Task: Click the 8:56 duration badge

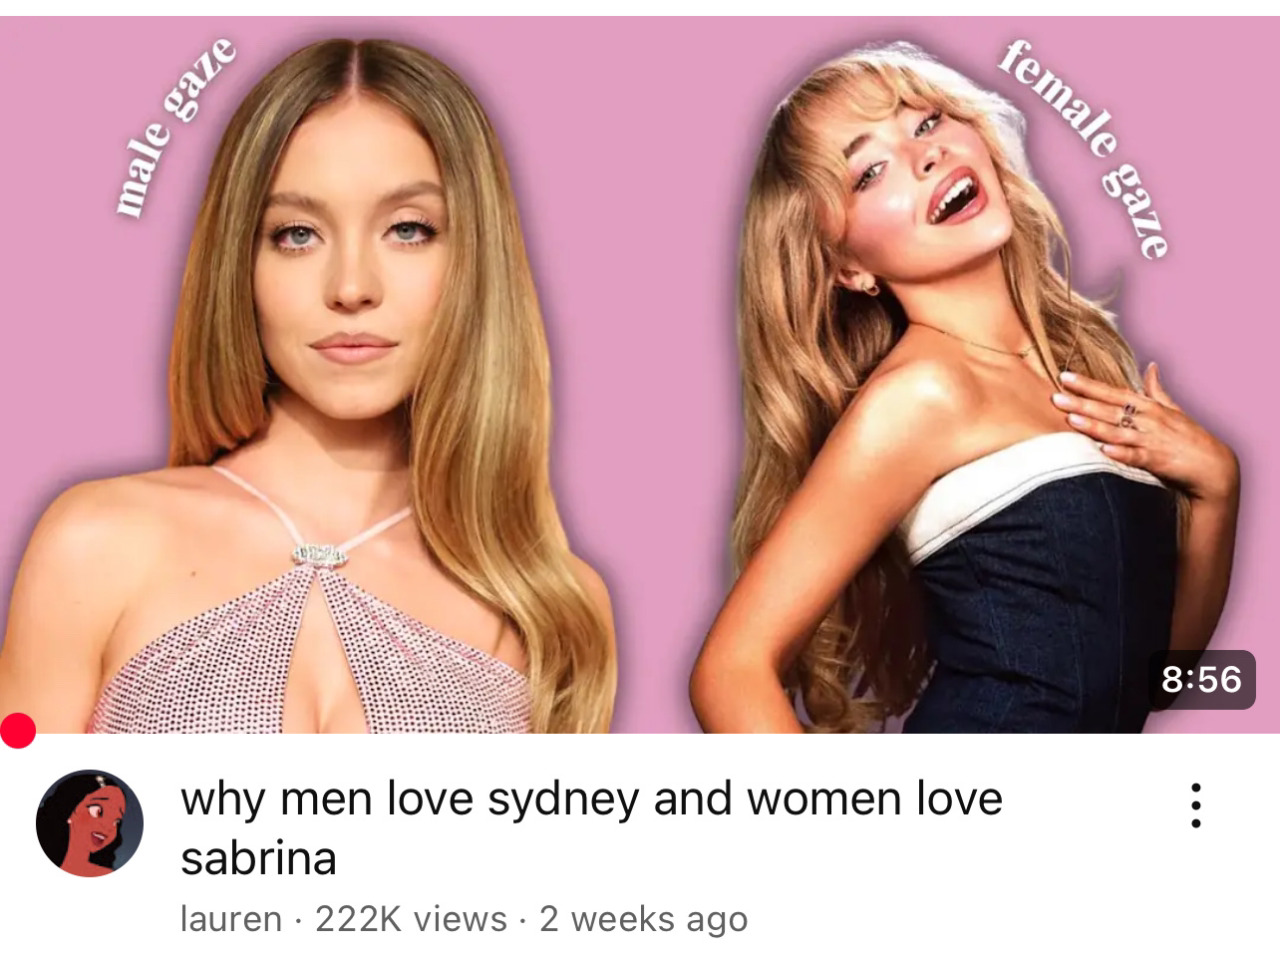Action: coord(1201,680)
